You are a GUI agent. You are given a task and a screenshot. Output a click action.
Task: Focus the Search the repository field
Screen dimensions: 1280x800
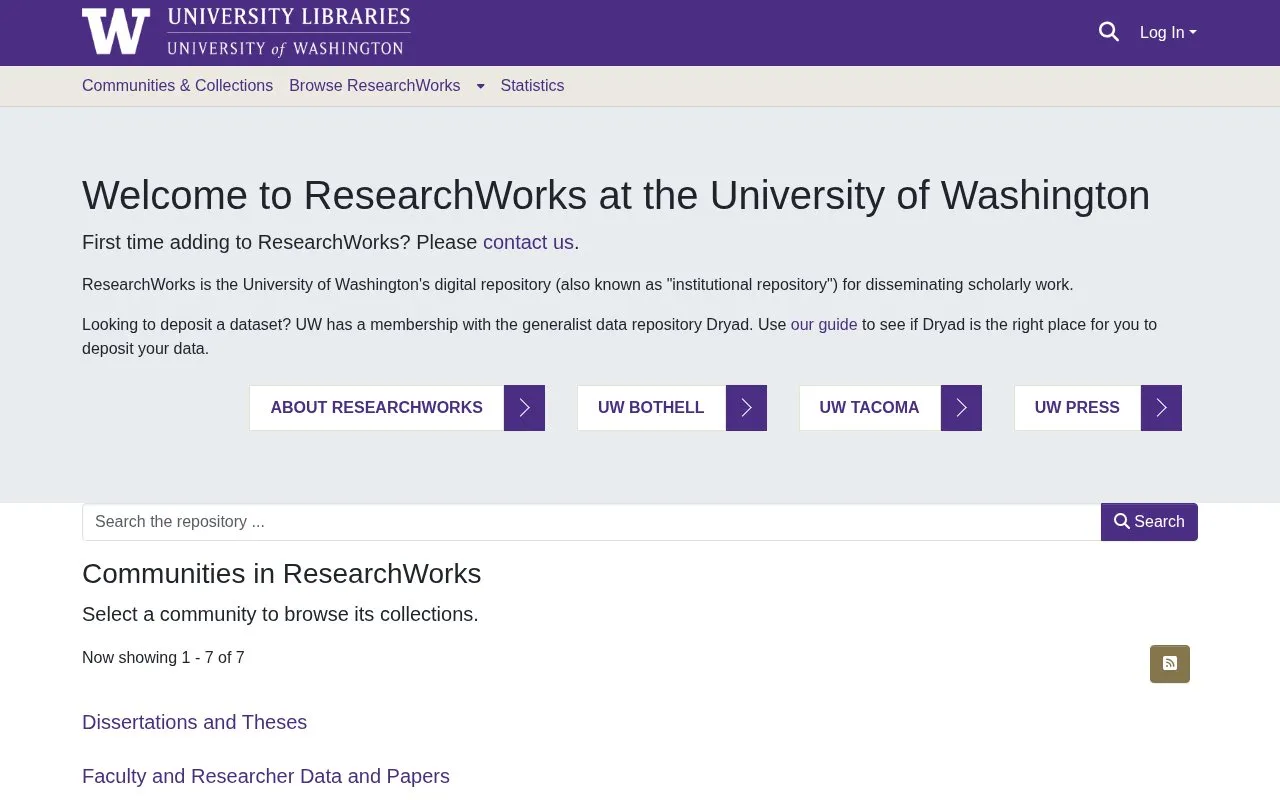(591, 522)
